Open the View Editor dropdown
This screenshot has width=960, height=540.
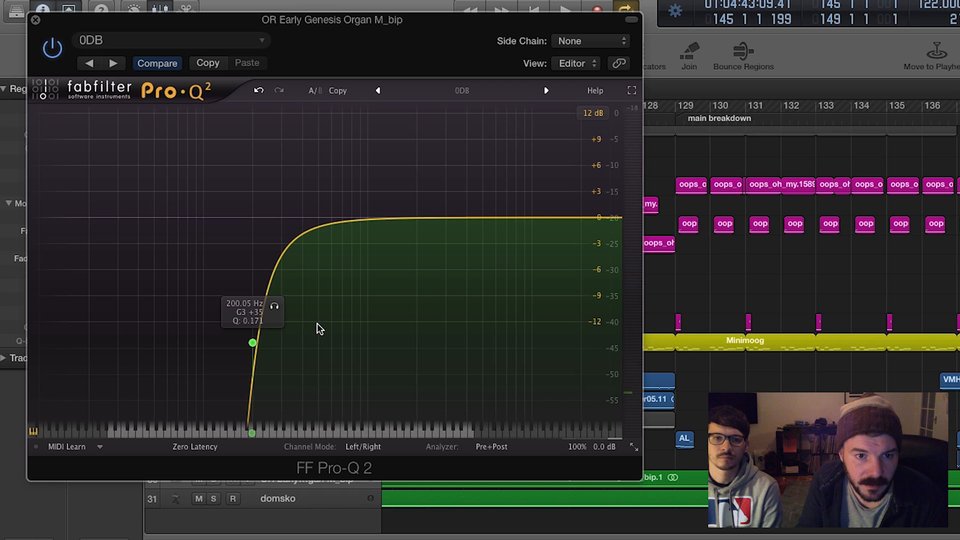click(x=576, y=64)
